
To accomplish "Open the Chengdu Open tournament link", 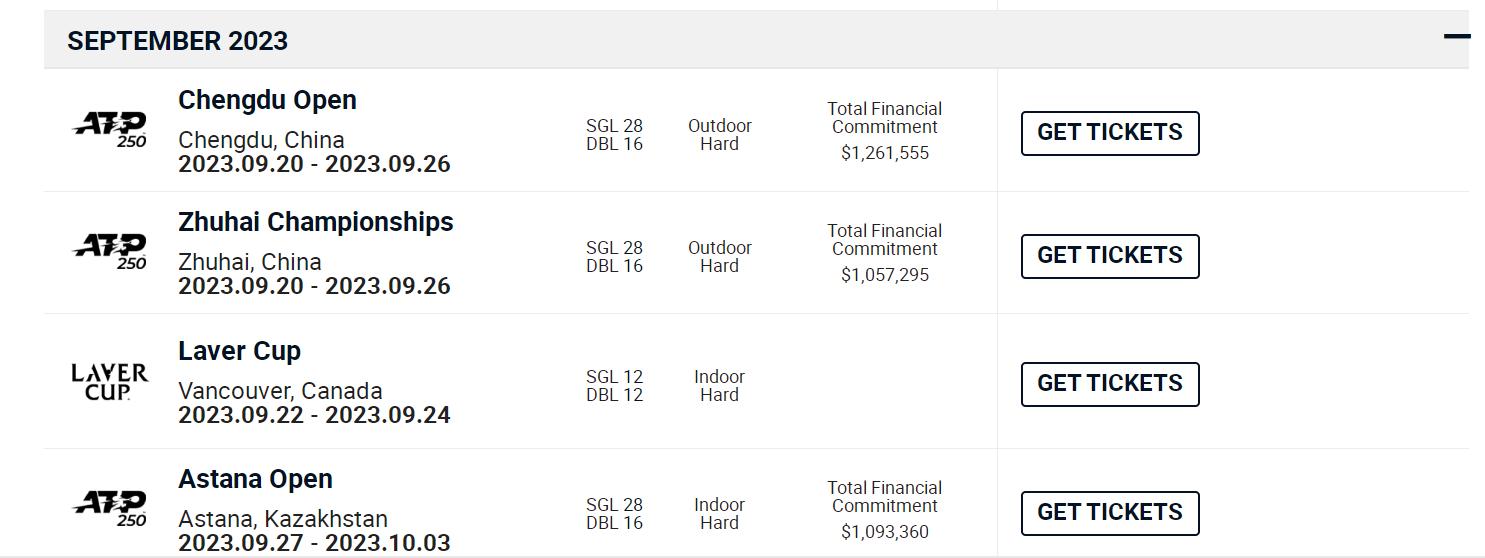I will click(x=267, y=100).
